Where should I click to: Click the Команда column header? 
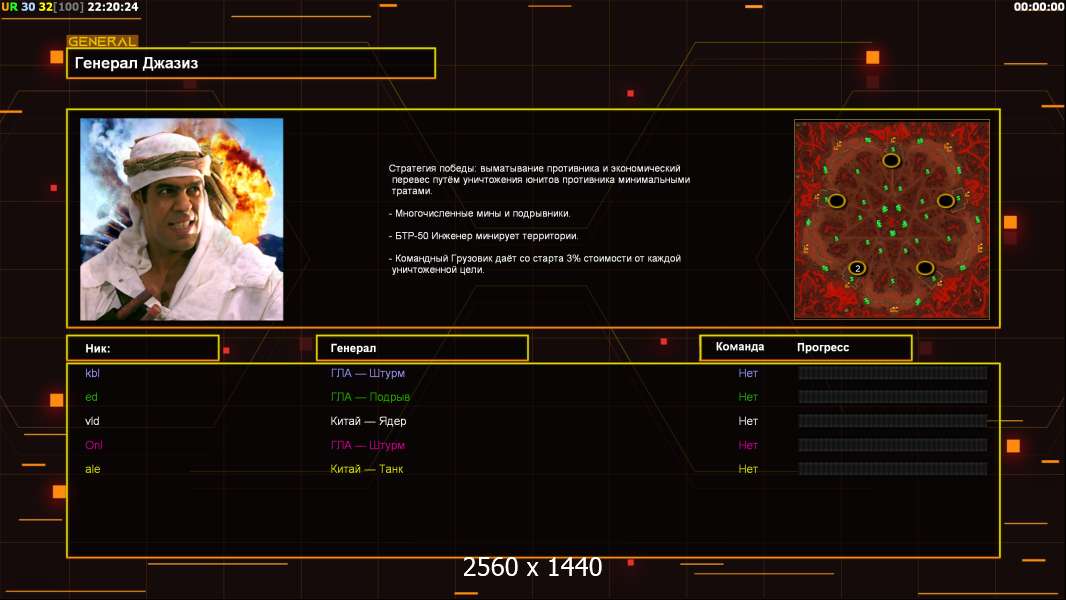[x=740, y=347]
